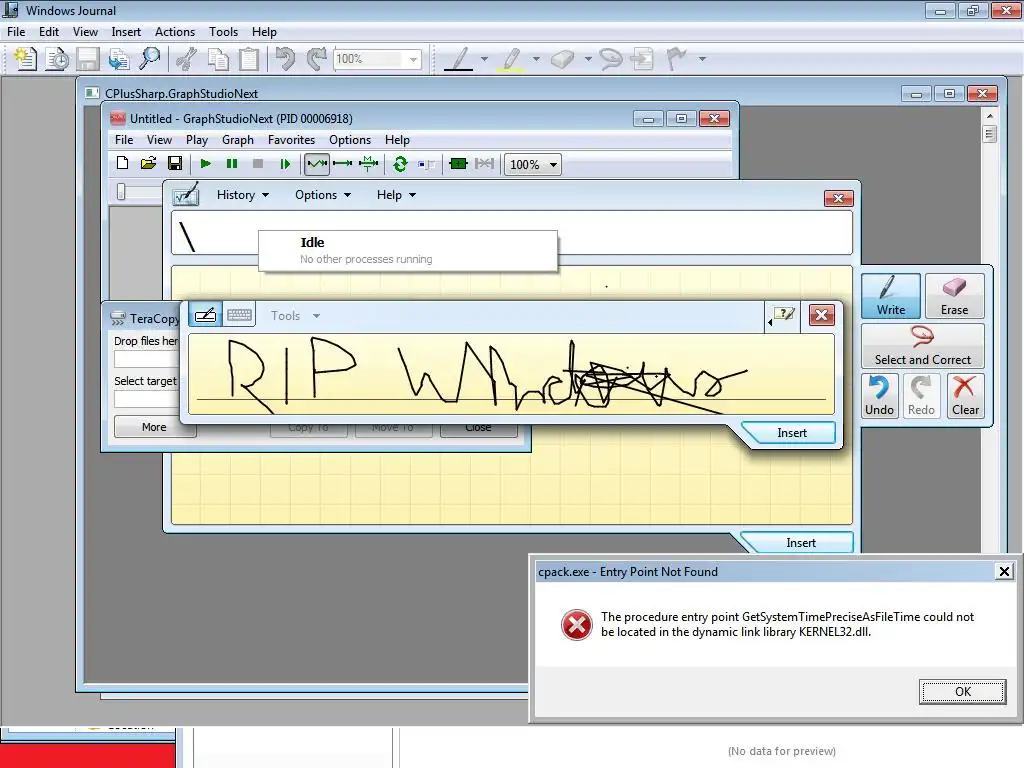Click OK in the cpack.exe error dialog
This screenshot has width=1024, height=768.
pyautogui.click(x=963, y=692)
